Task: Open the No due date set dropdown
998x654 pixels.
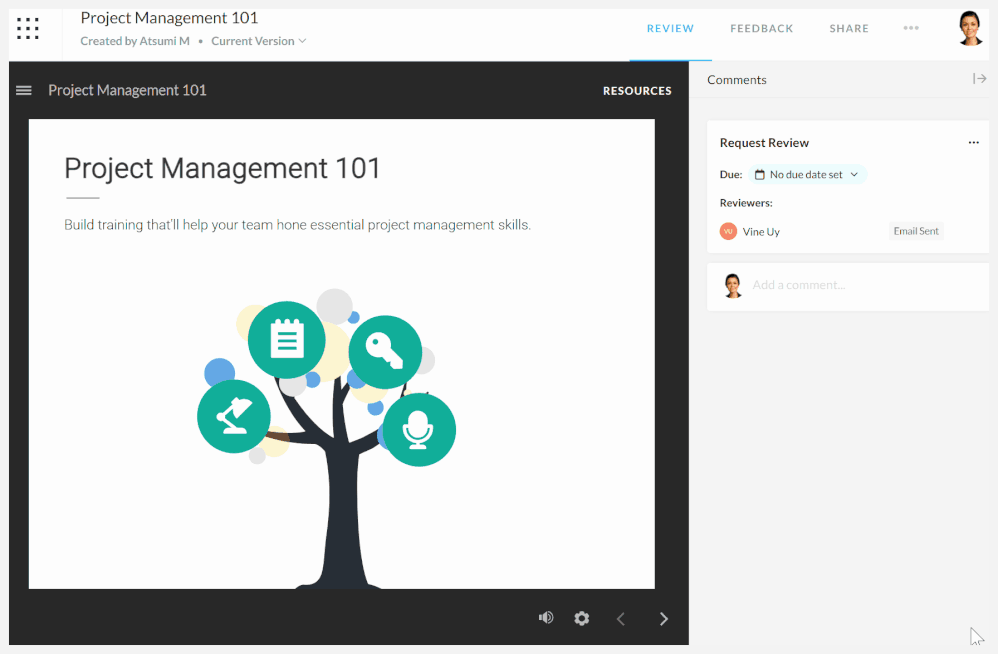Action: click(x=807, y=174)
